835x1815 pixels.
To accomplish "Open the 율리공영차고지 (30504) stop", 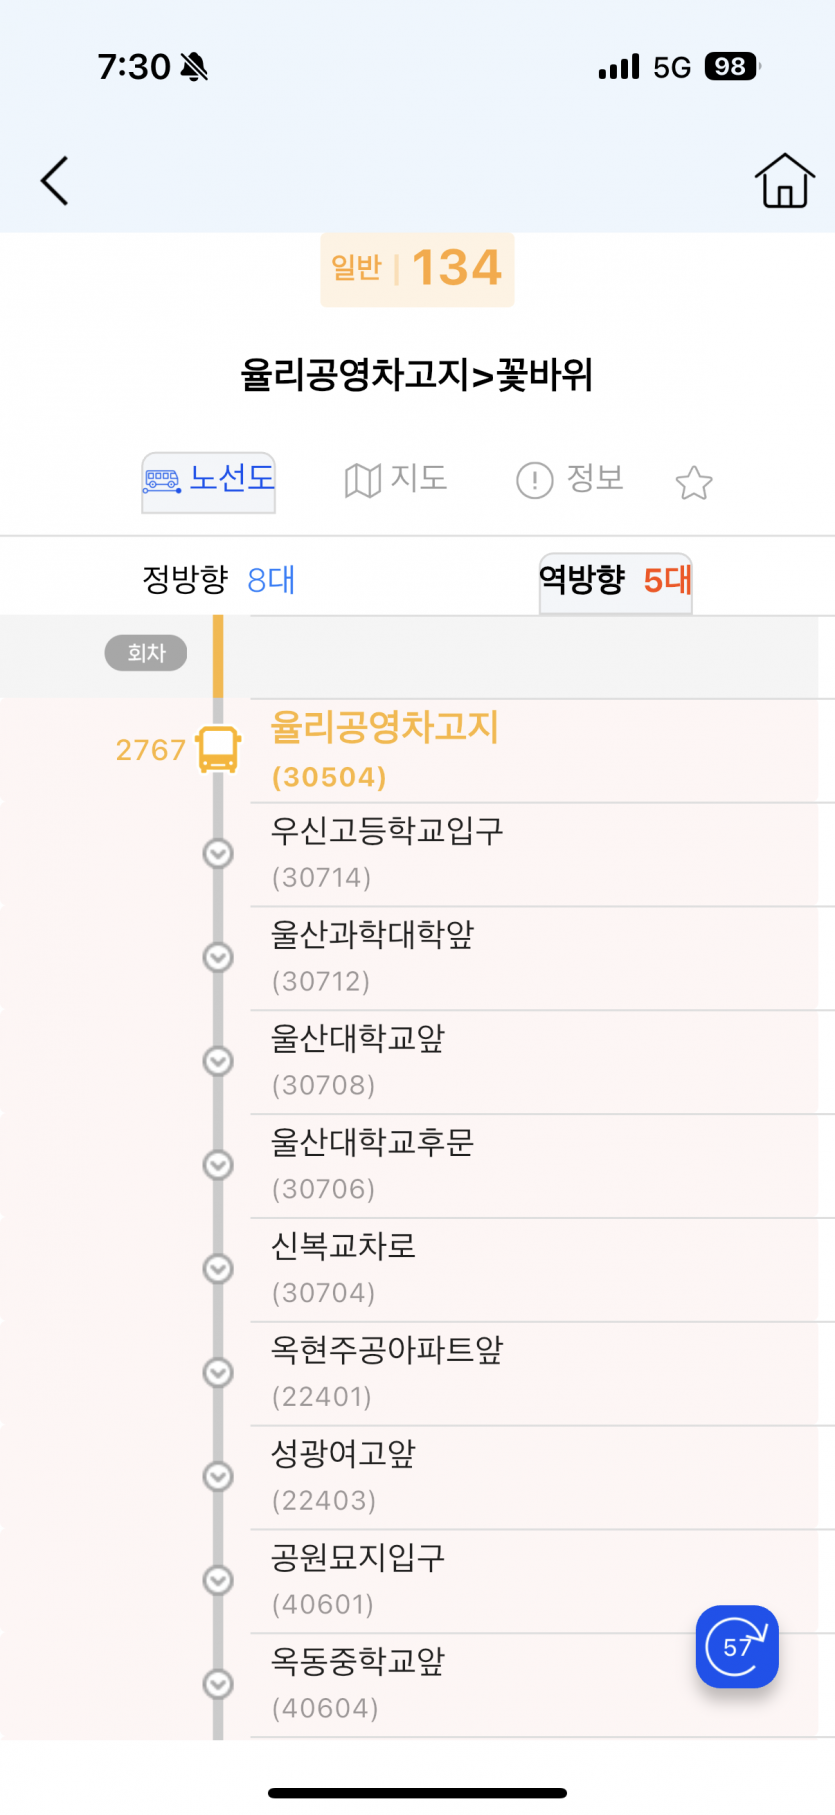I will point(385,750).
